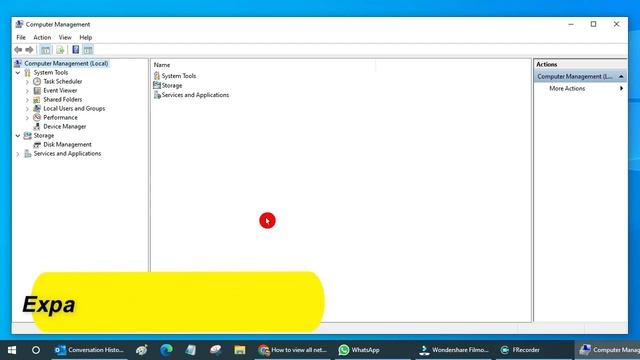
Task: Click the Event Viewer icon in tree
Action: point(37,91)
